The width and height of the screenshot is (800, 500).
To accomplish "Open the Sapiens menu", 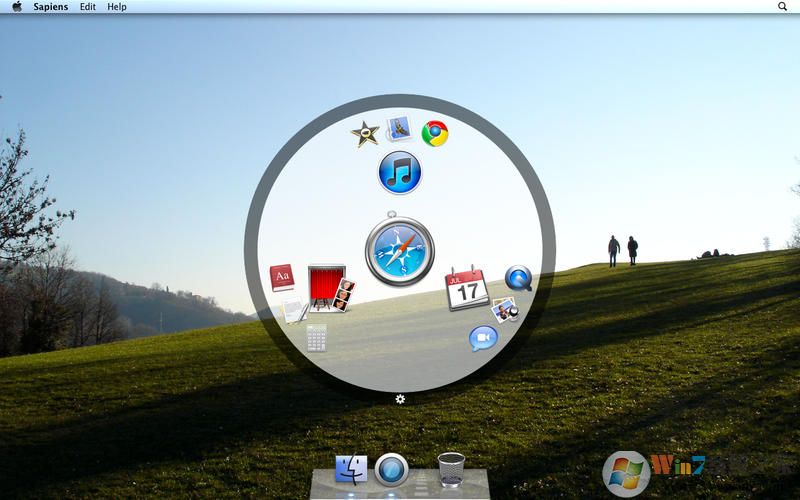I will [51, 7].
